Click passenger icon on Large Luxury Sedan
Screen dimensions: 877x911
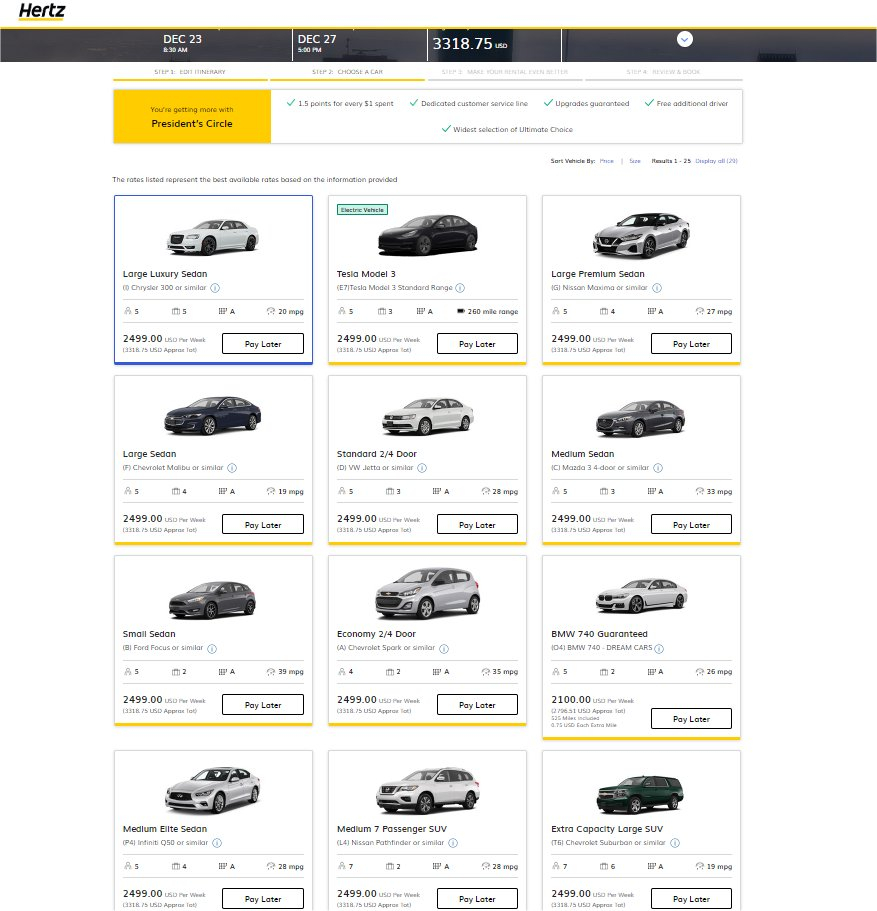(x=128, y=311)
